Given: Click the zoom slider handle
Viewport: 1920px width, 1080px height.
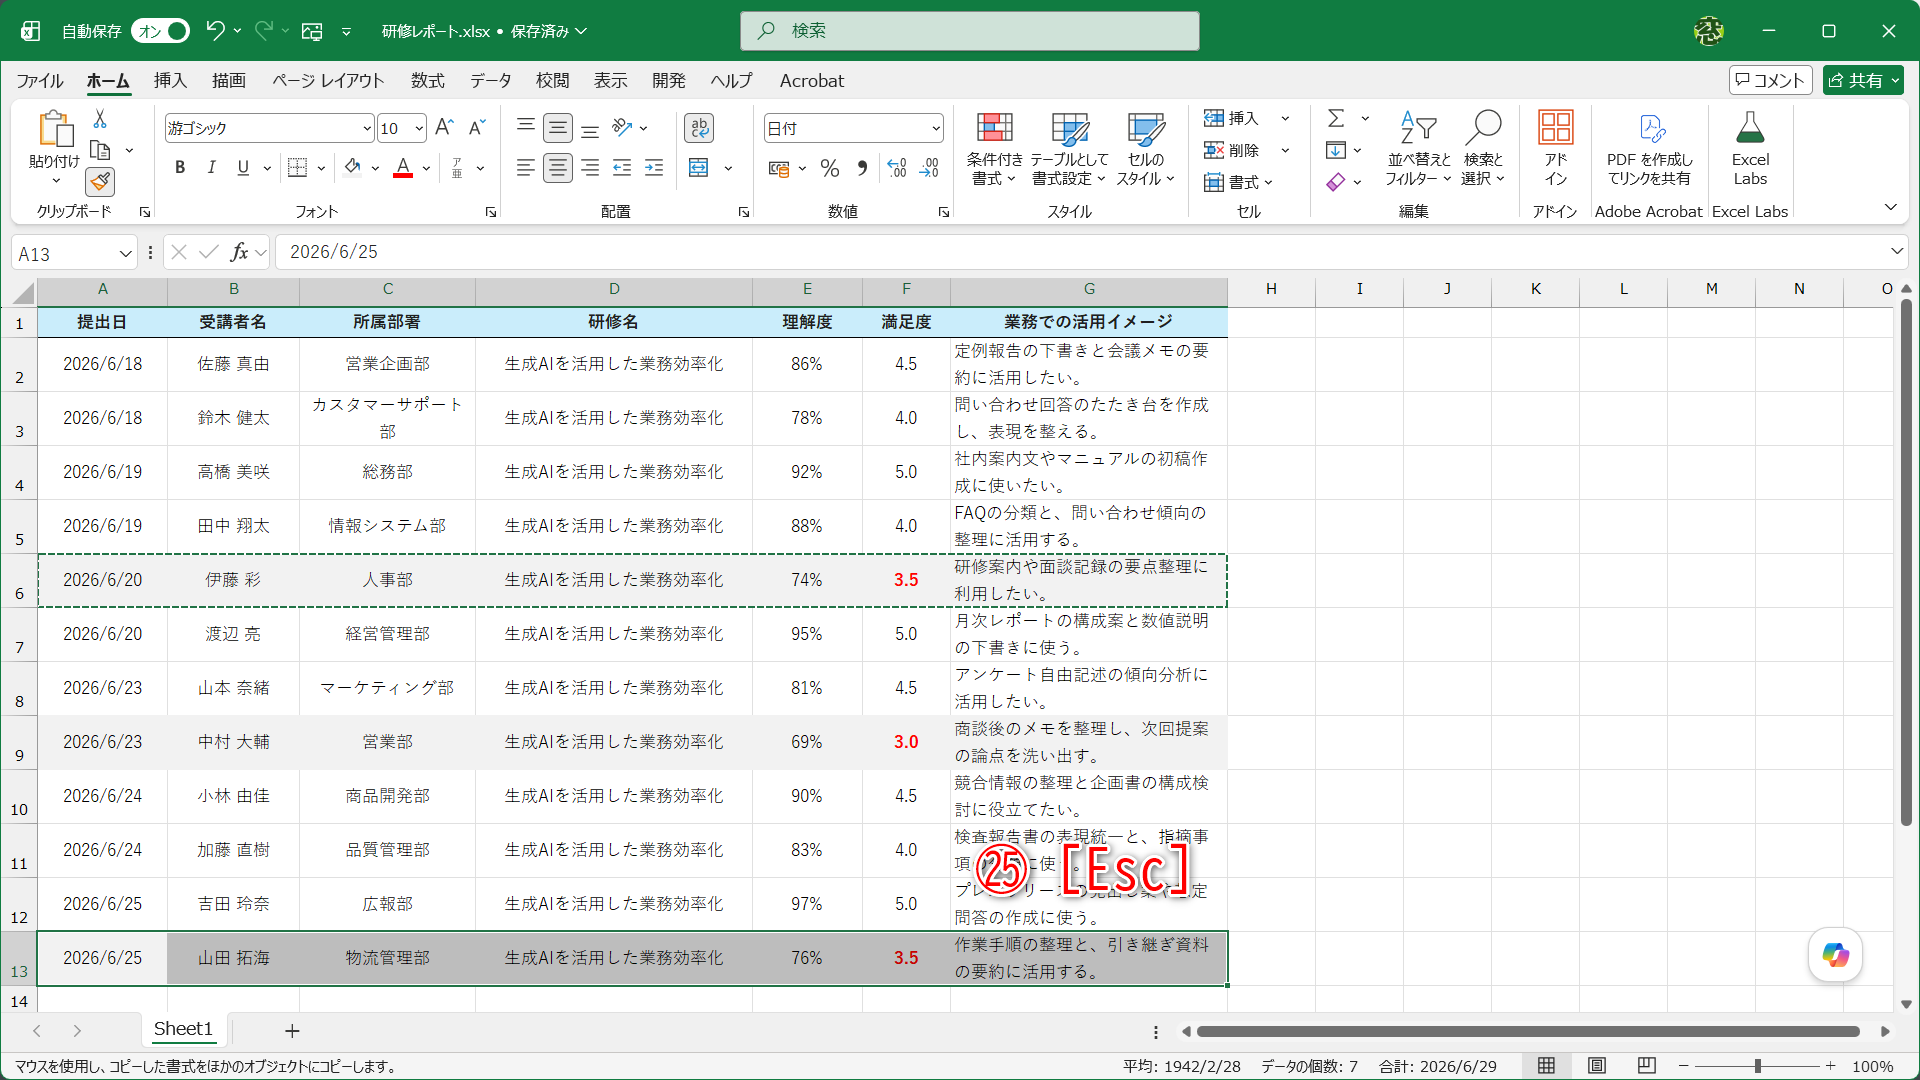Looking at the screenshot, I should [x=1757, y=1066].
